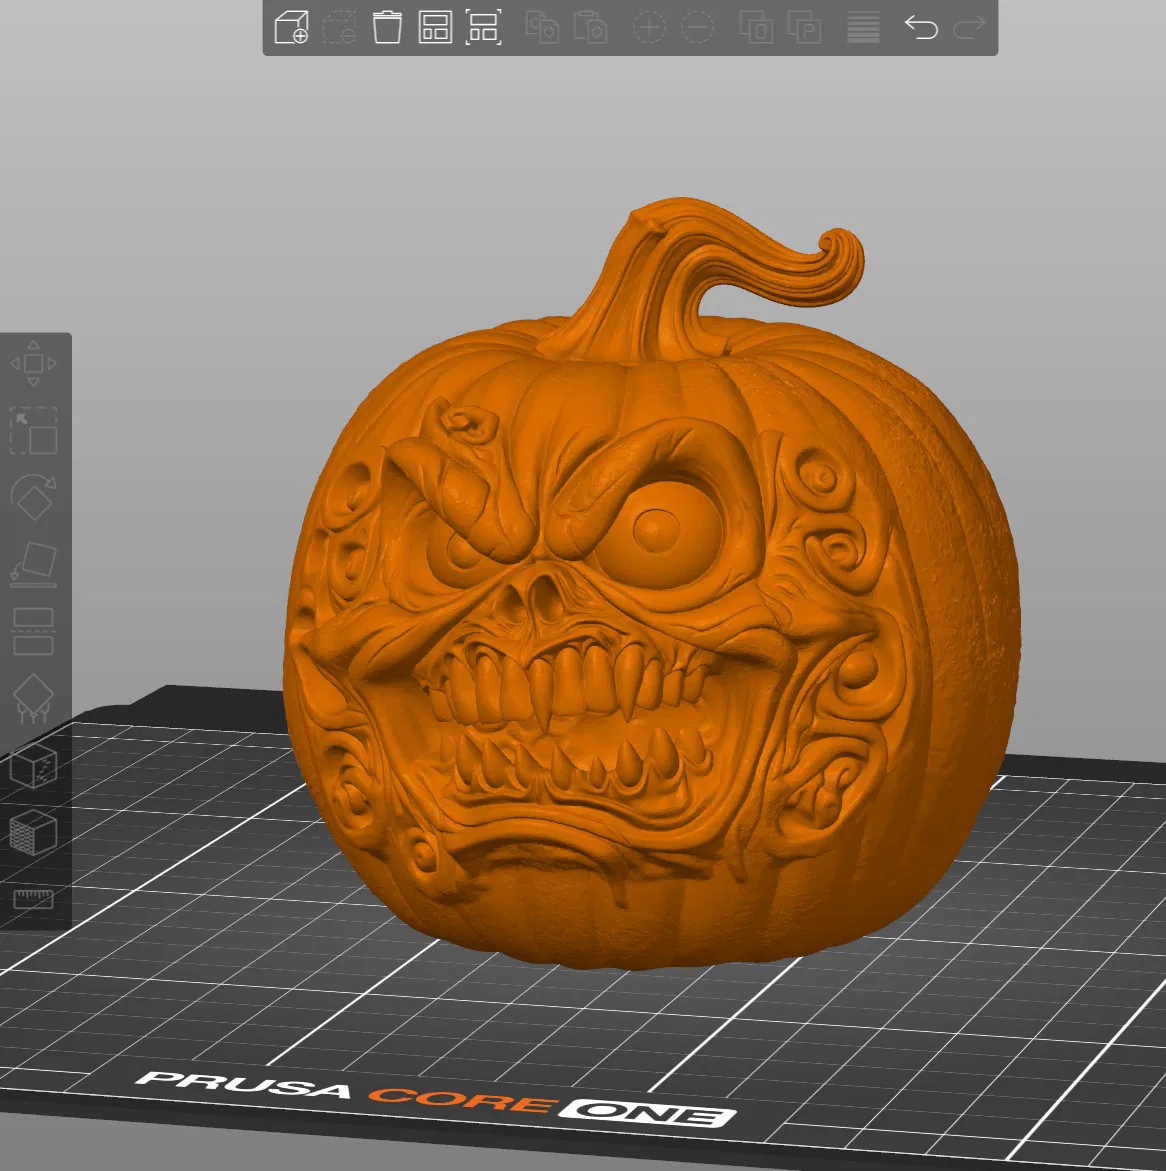Viewport: 1166px width, 1171px height.
Task: Click the Add model icon
Action: tap(291, 28)
